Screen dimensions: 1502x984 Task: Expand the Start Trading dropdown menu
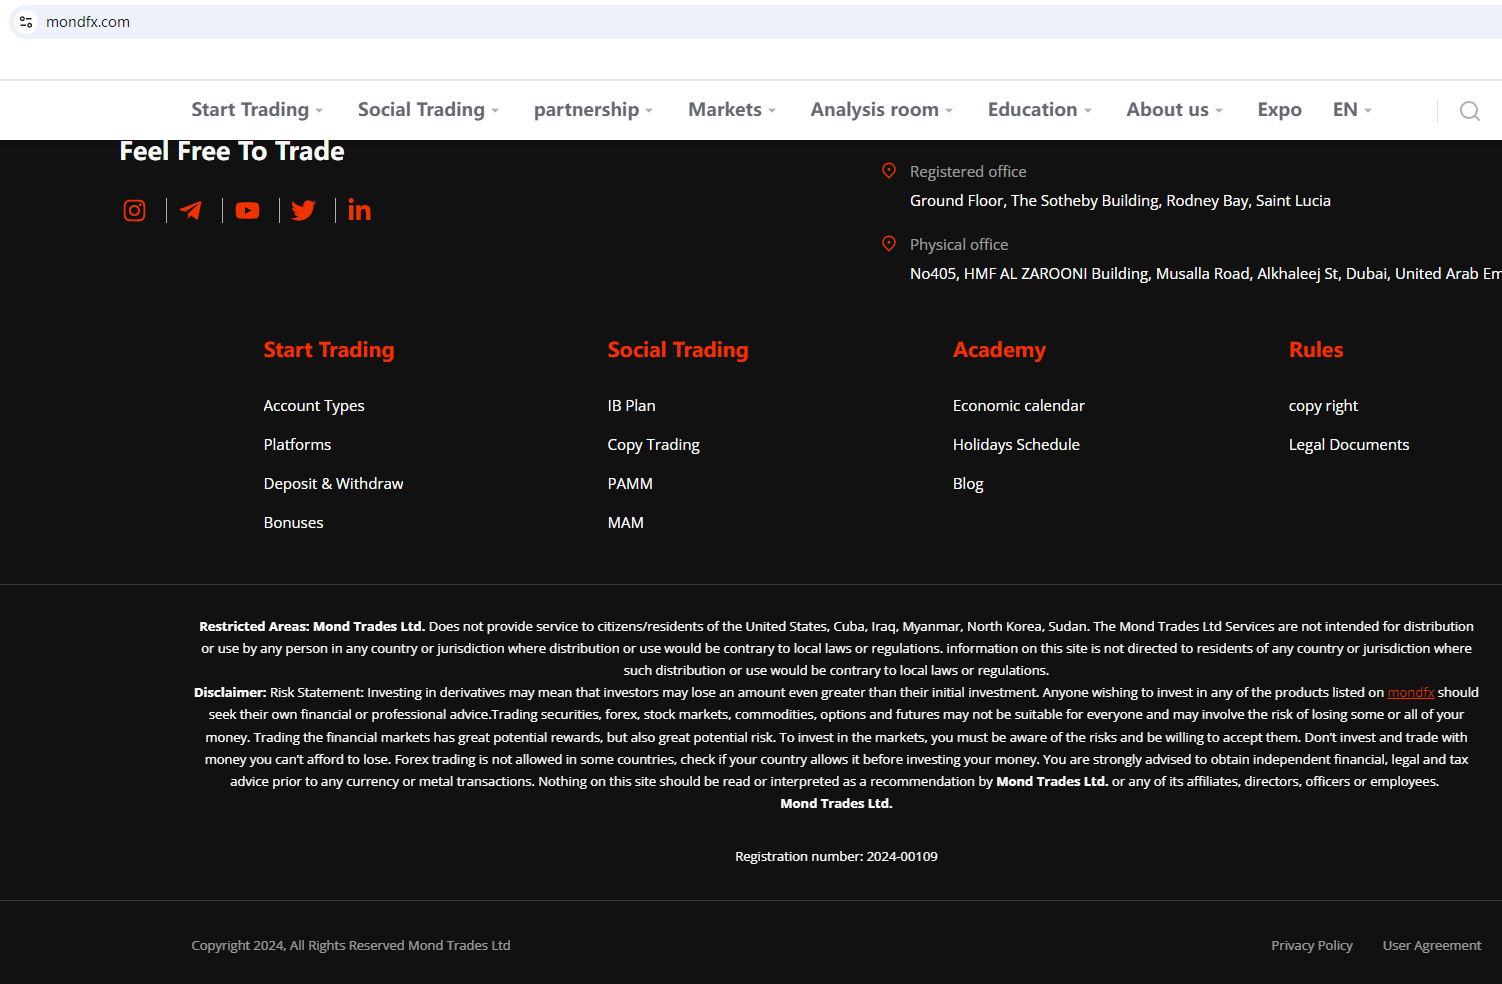(x=256, y=110)
